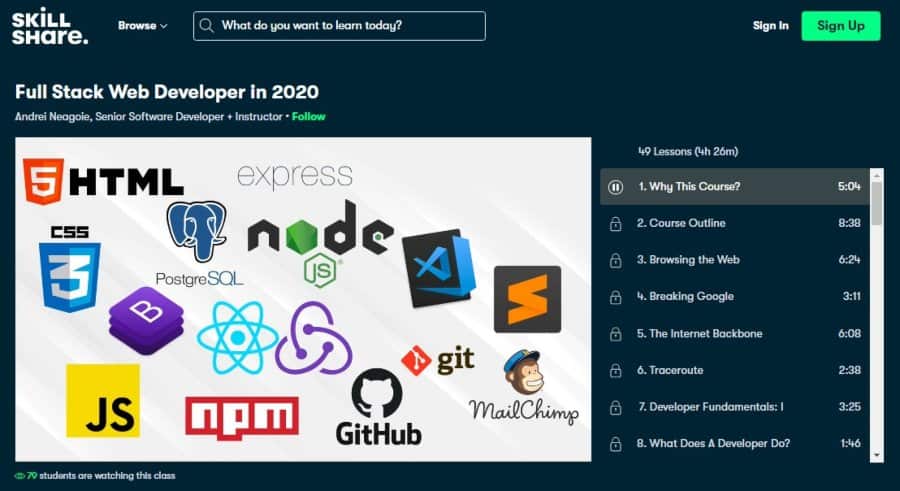Click the 8:38 duration of Course Outline
This screenshot has height=491, width=900.
pyautogui.click(x=849, y=223)
